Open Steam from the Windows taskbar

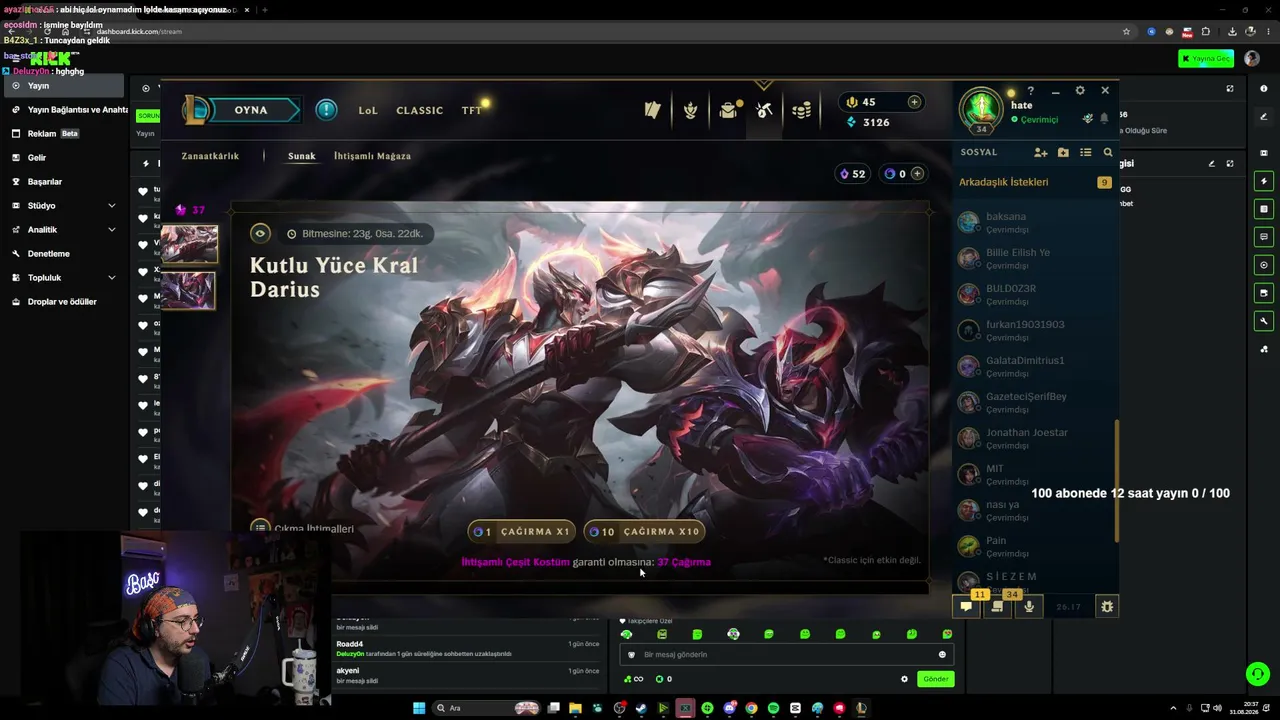pos(641,708)
